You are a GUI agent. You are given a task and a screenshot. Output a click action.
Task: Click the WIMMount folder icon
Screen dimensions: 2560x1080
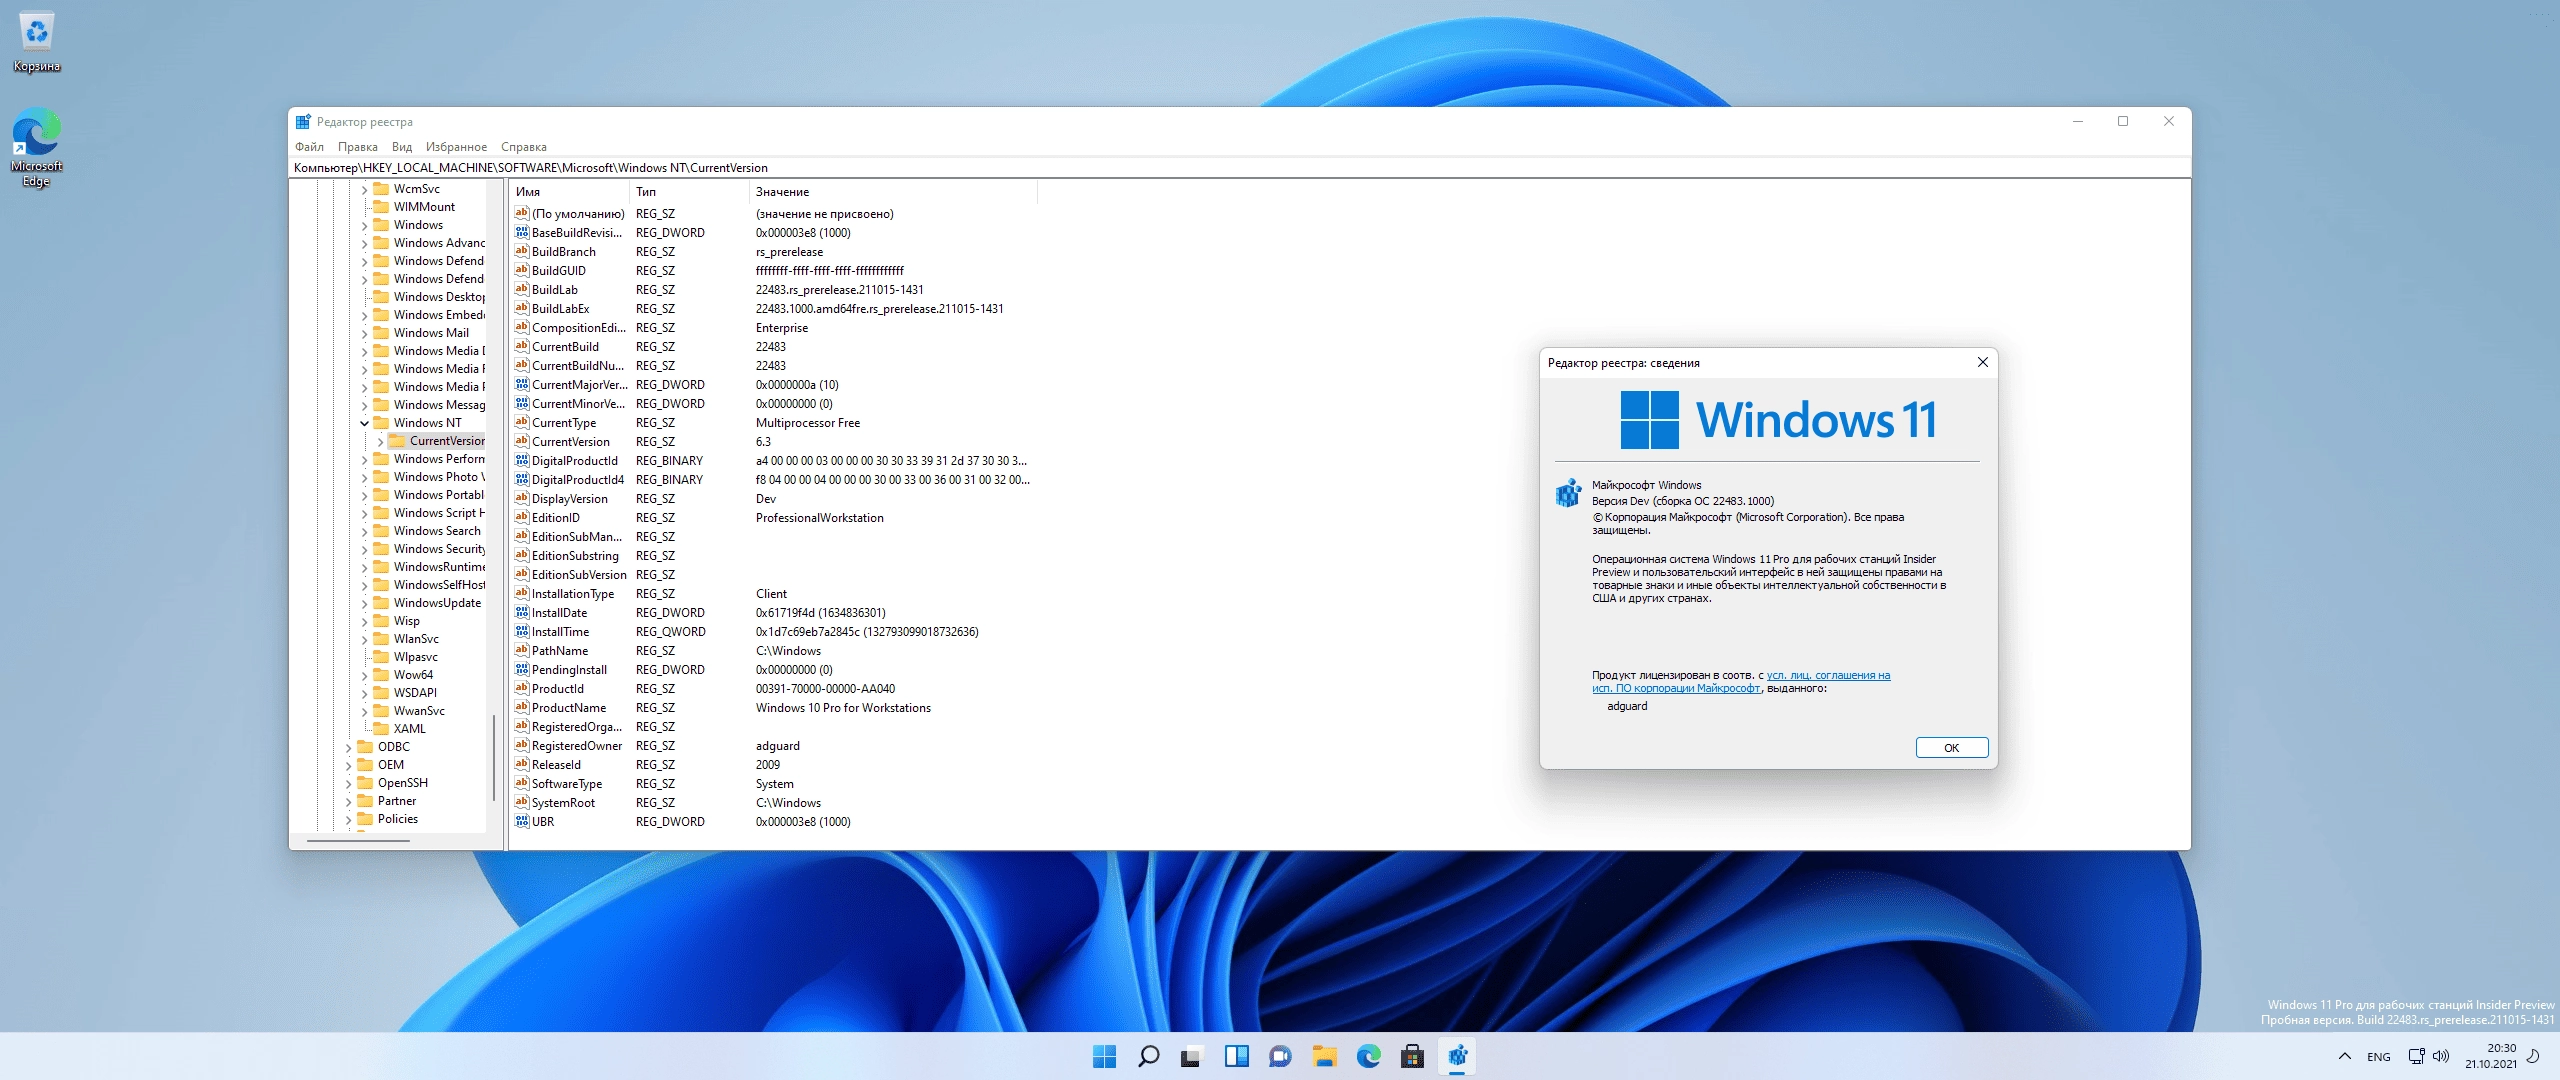tap(381, 207)
